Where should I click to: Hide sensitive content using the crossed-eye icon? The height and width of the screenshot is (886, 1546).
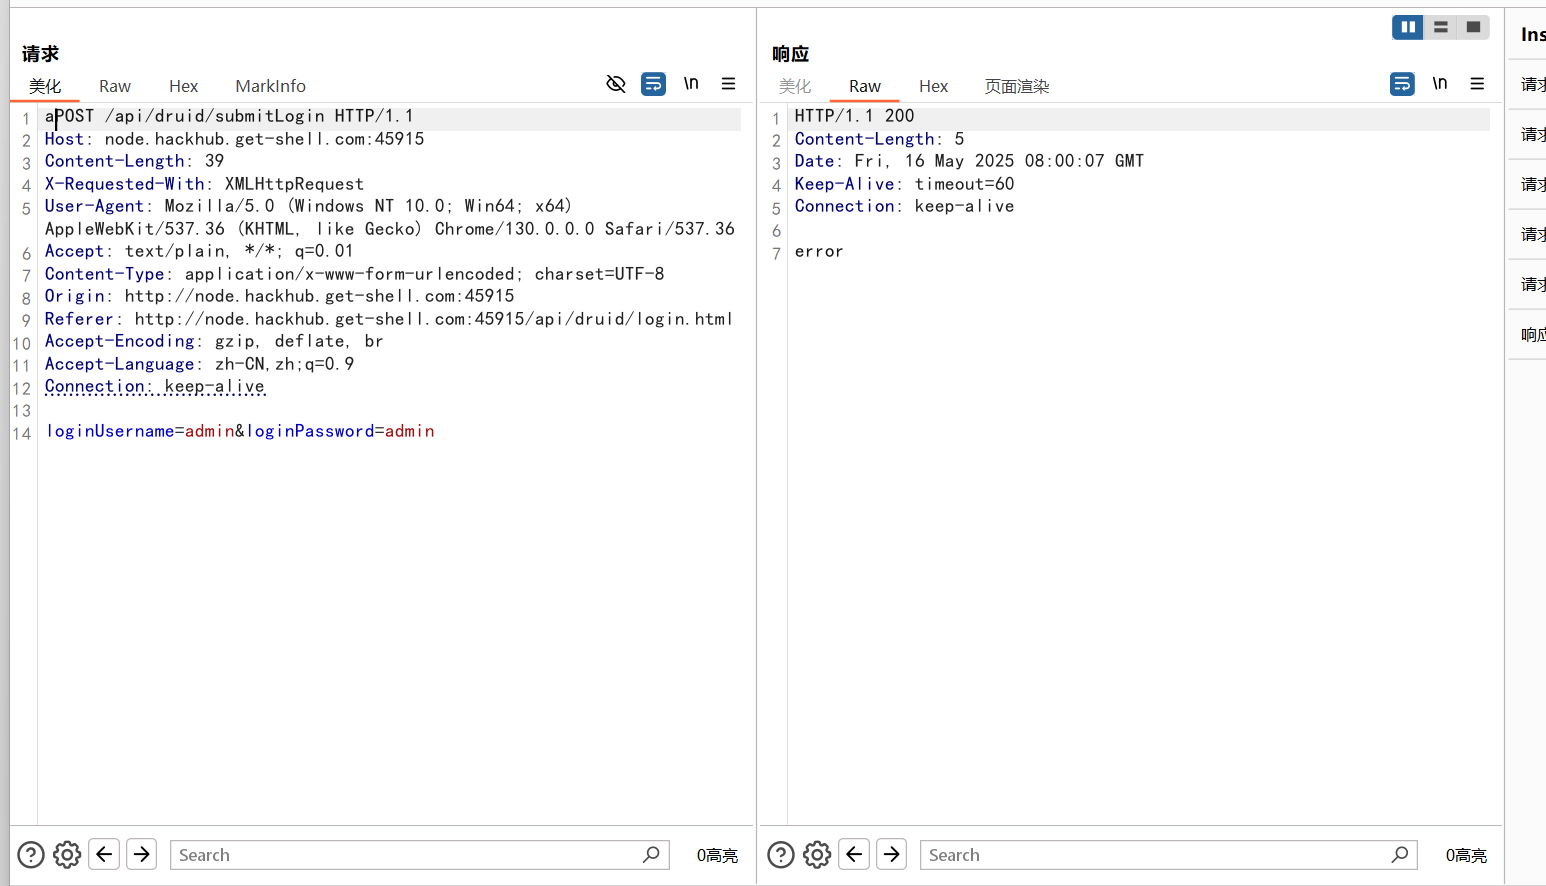click(616, 84)
